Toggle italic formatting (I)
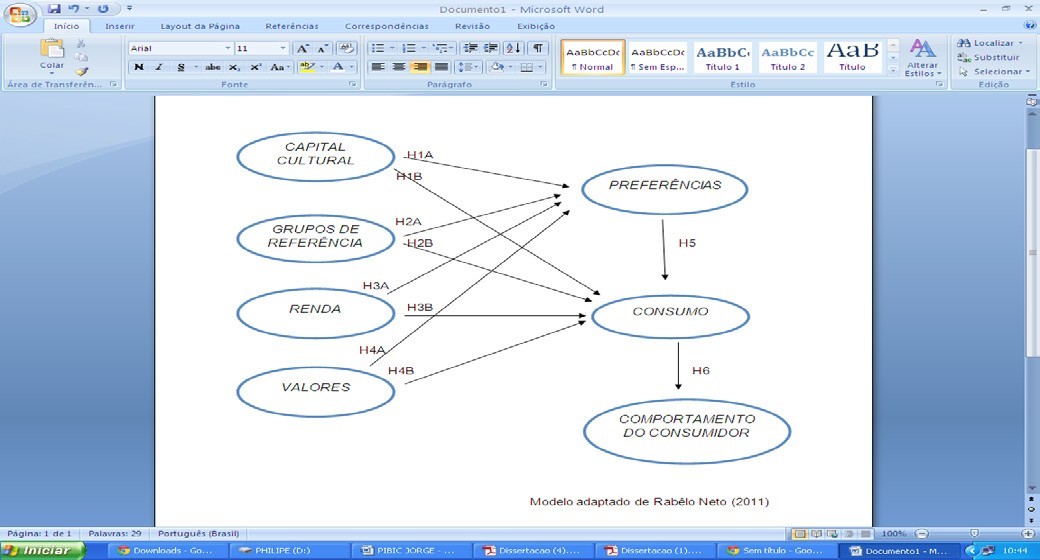The width and height of the screenshot is (1040, 560). point(160,67)
